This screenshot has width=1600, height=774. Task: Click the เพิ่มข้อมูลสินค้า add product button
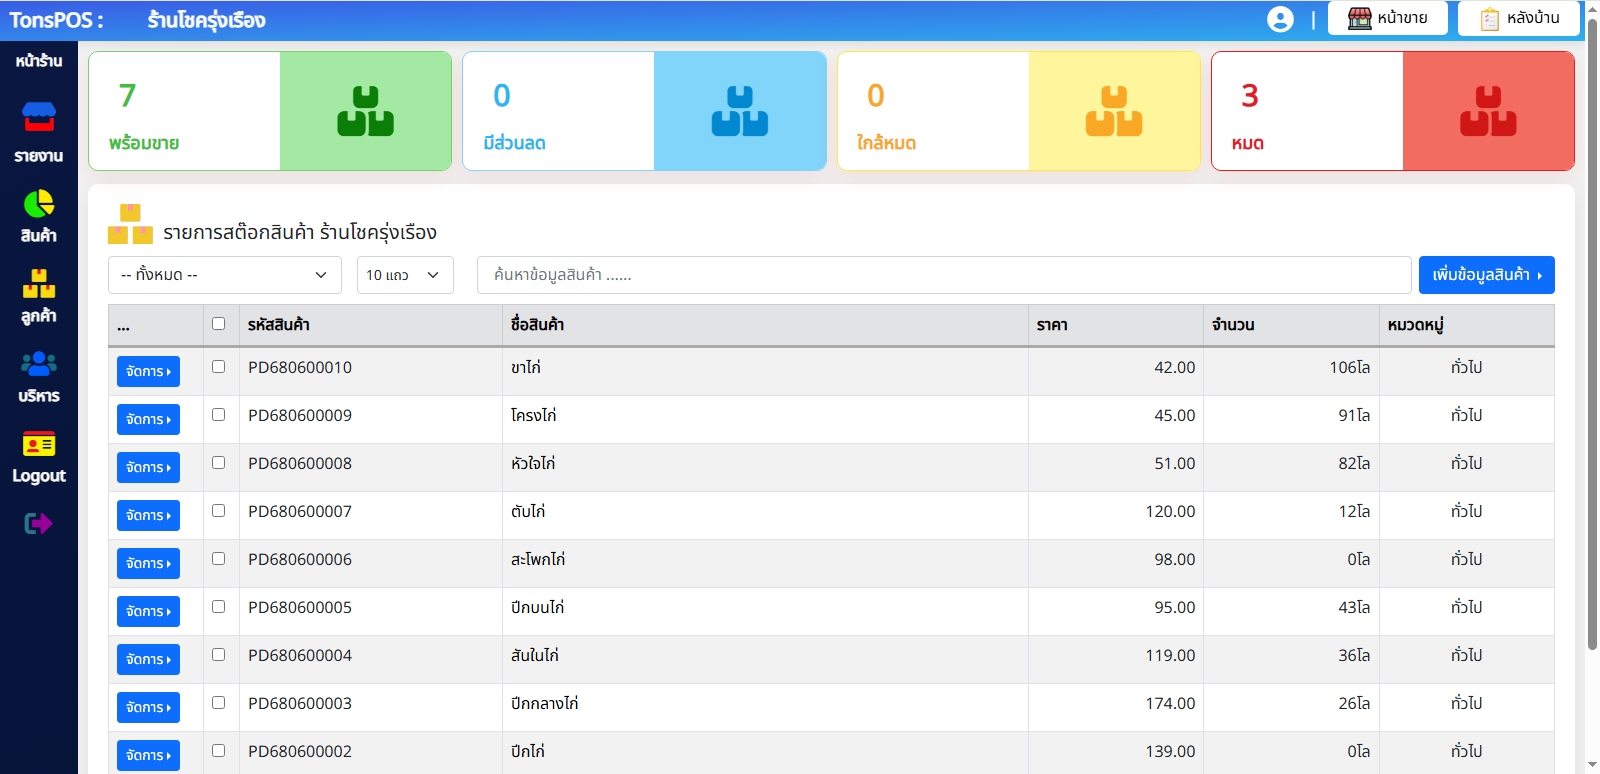tap(1486, 275)
